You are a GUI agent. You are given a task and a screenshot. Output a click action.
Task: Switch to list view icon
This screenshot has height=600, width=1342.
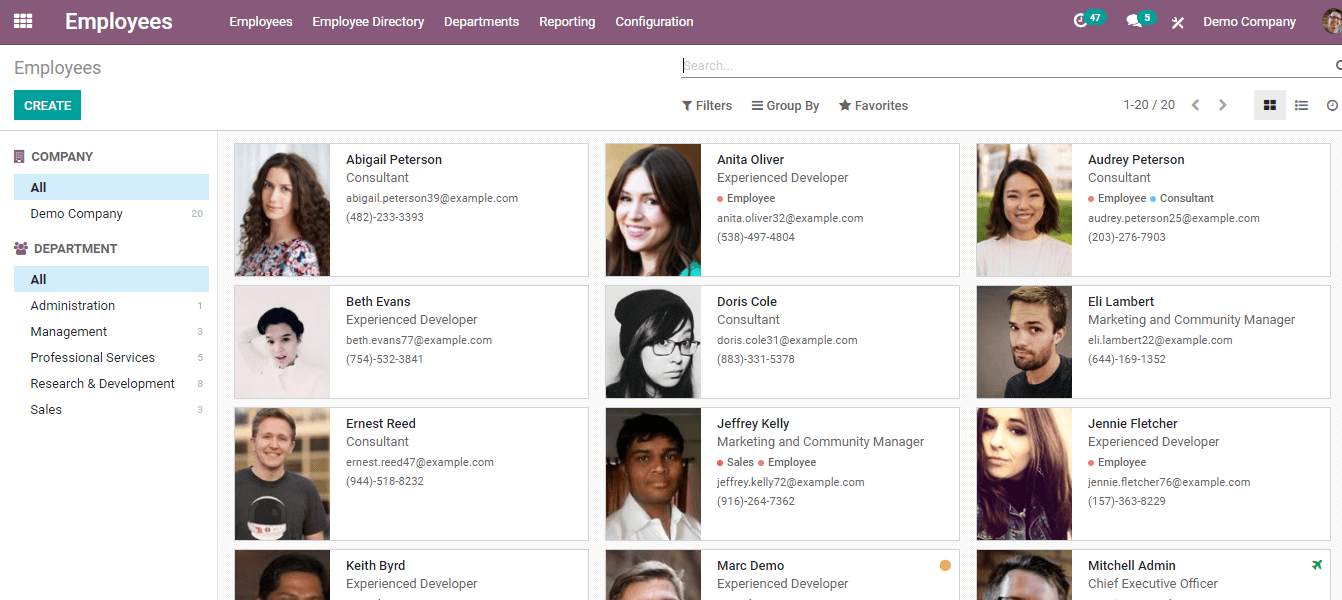pyautogui.click(x=1301, y=105)
